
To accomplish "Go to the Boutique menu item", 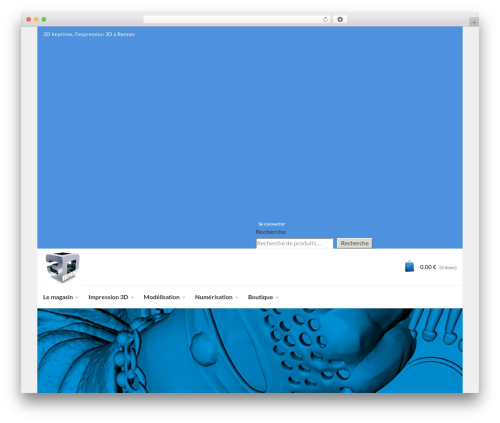I will (260, 297).
